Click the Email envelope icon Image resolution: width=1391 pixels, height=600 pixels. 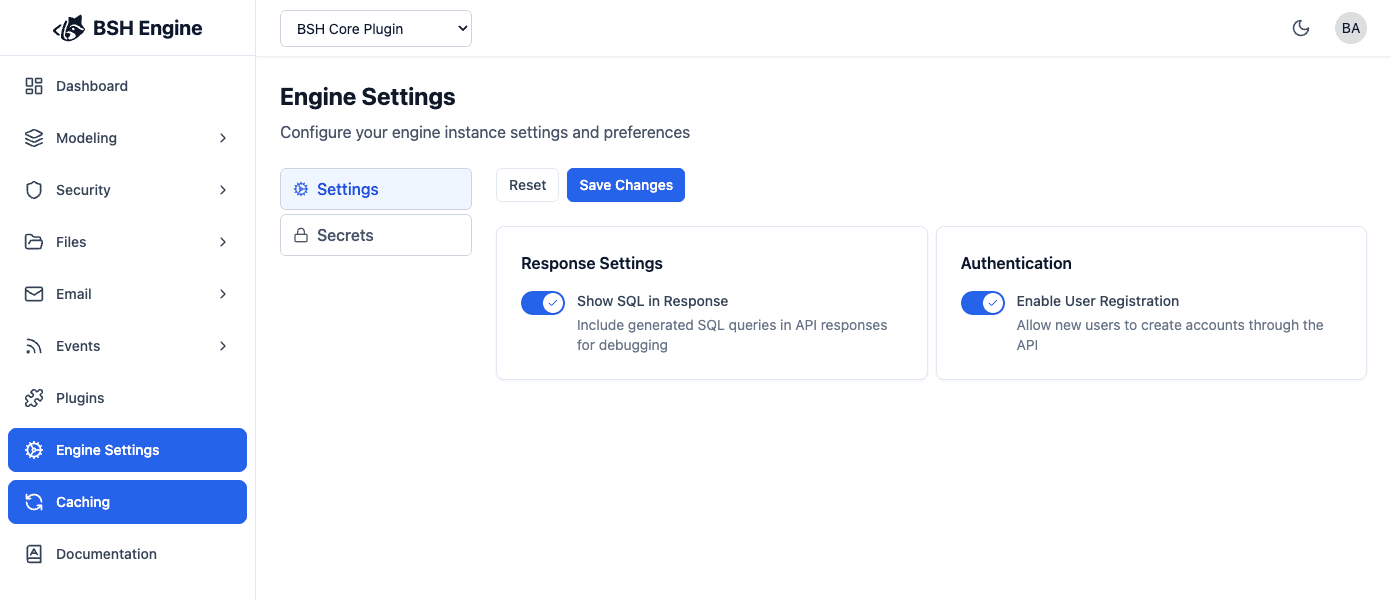[x=33, y=294]
